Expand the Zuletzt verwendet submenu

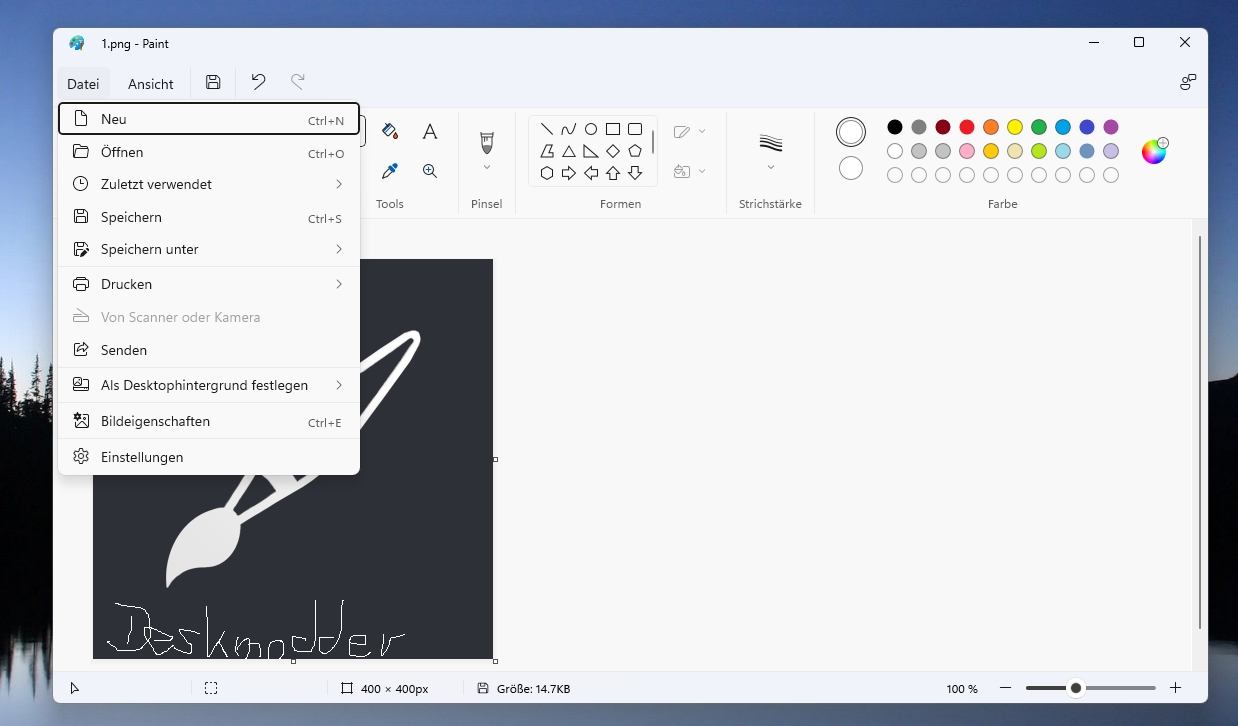click(x=339, y=184)
